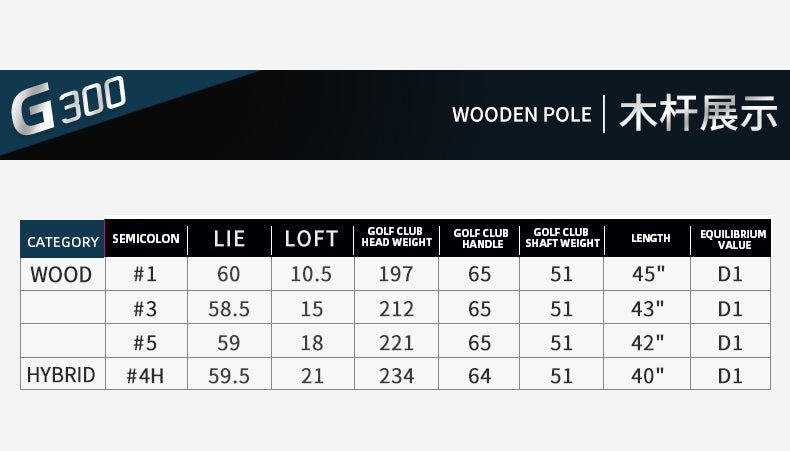Click the #4H club cell
Image resolution: width=790 pixels, height=451 pixels.
point(146,375)
